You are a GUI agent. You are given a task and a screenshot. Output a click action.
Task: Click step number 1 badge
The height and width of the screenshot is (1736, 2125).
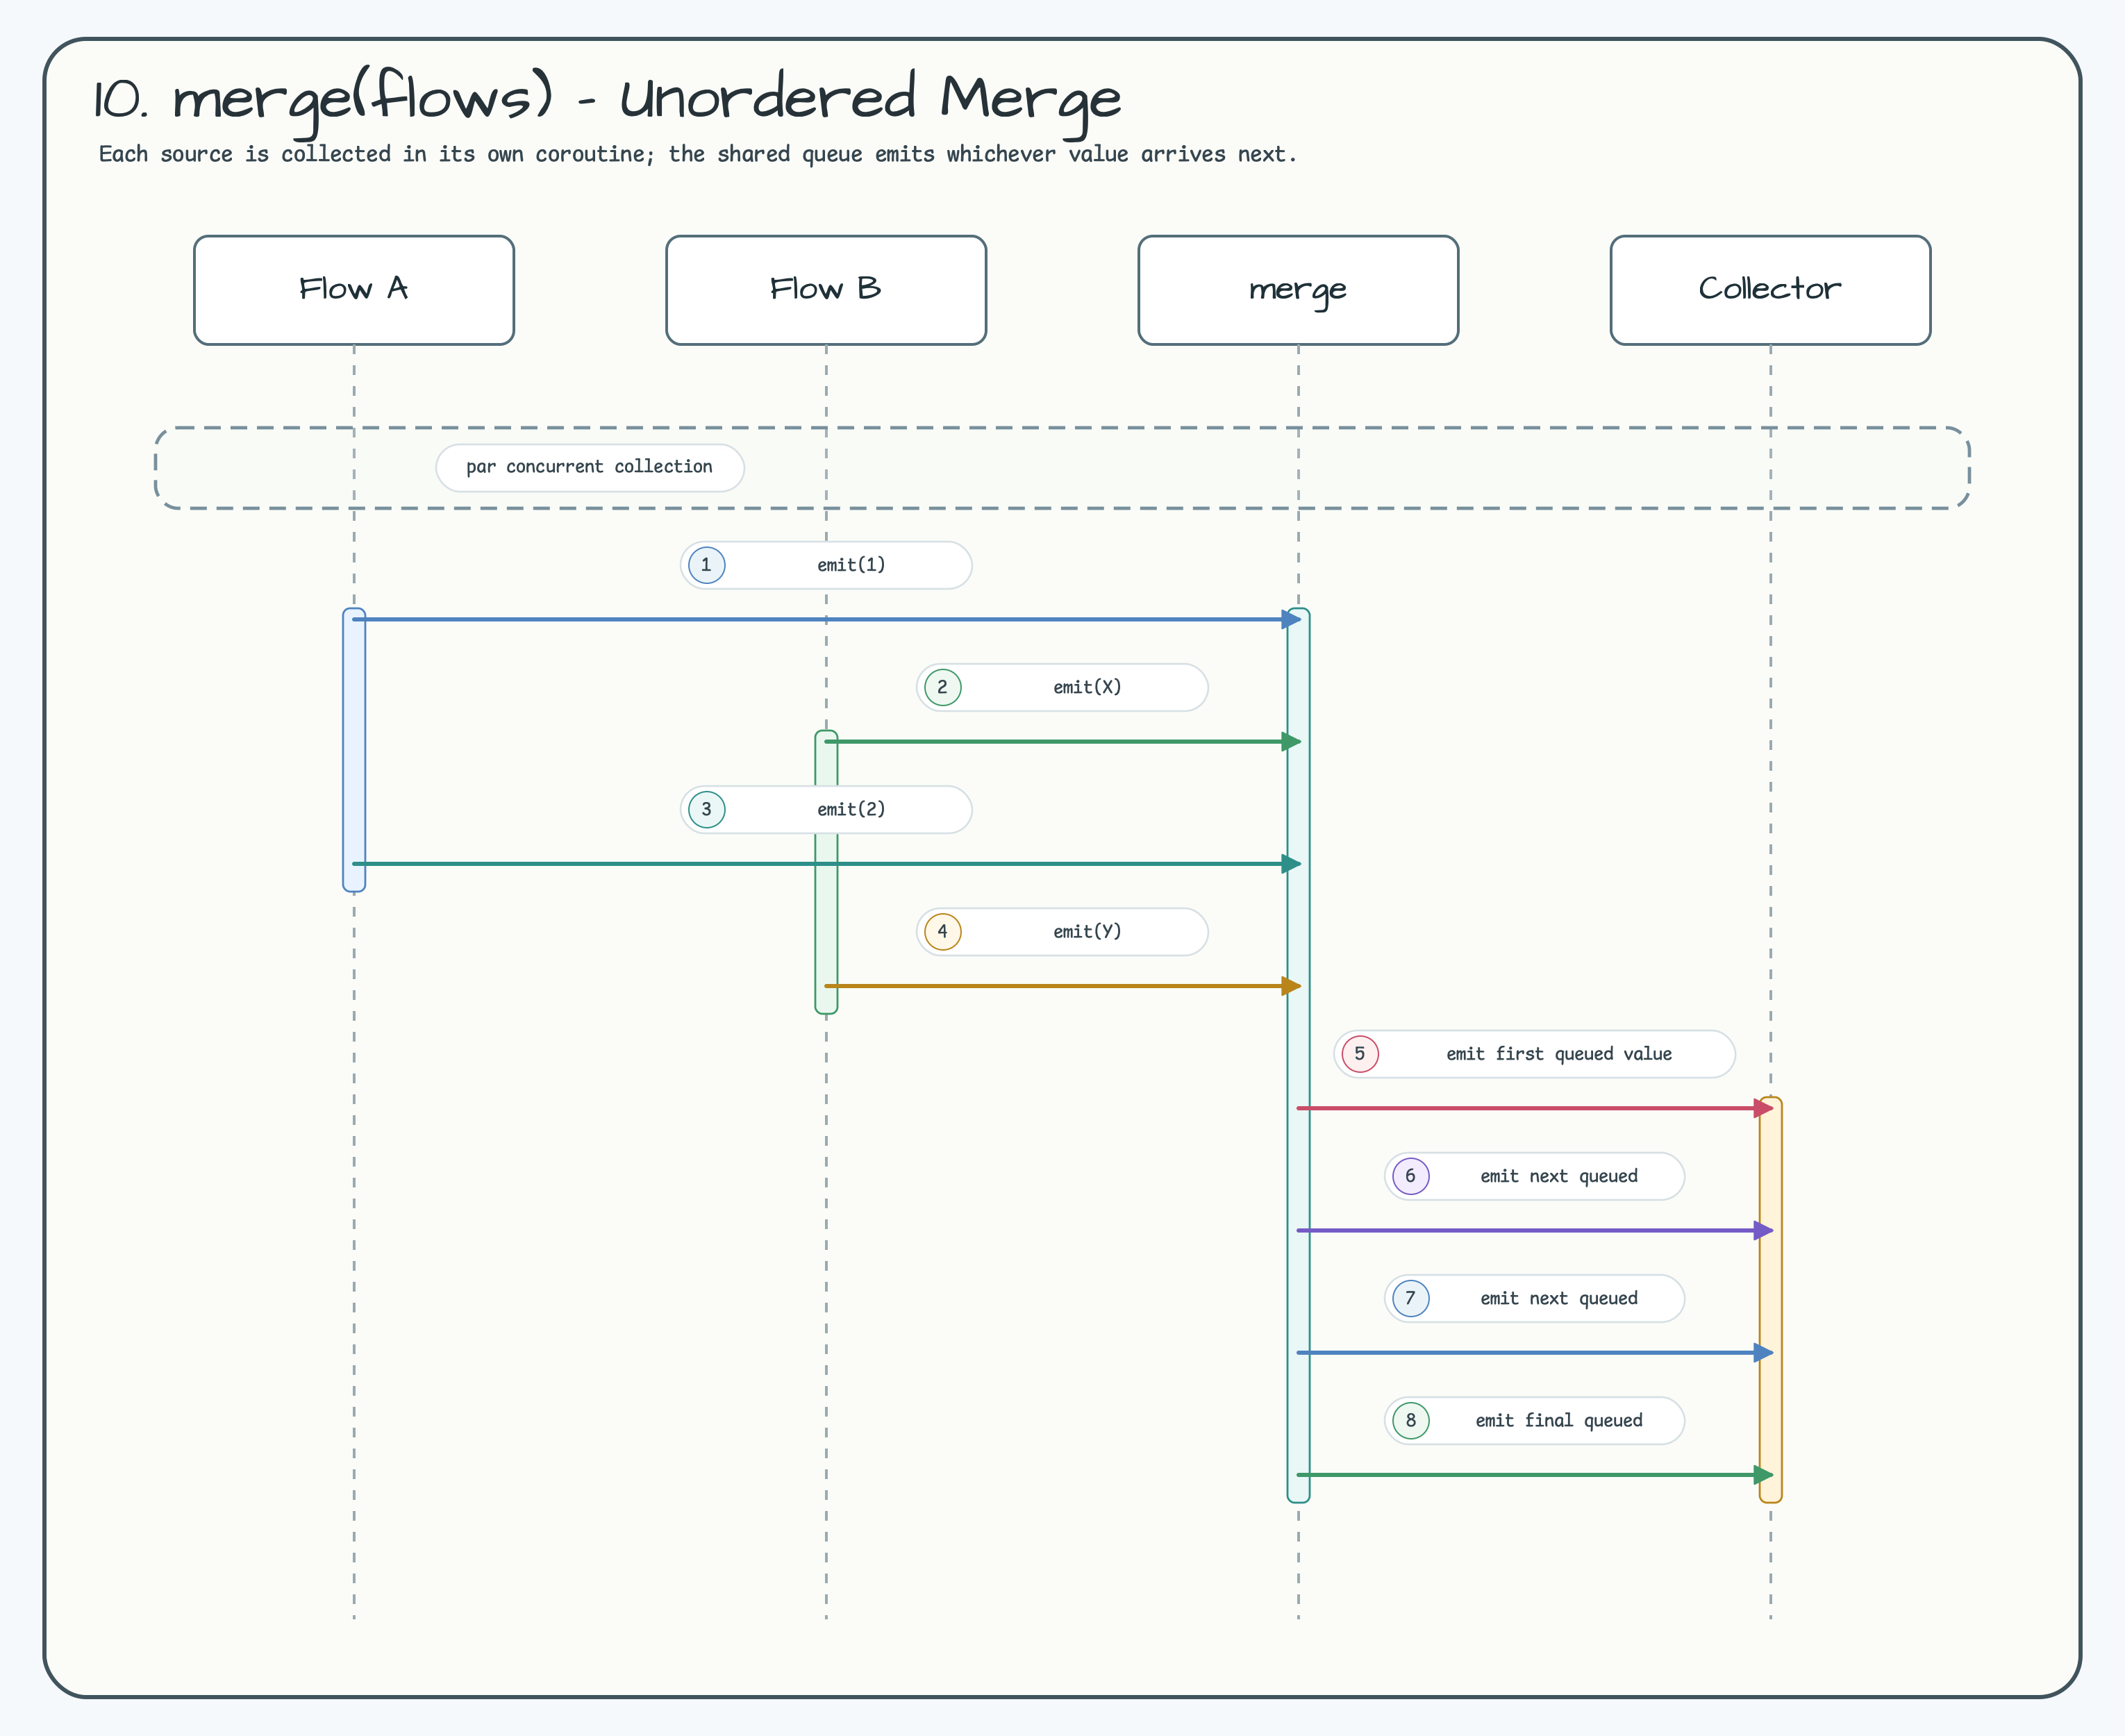click(x=706, y=565)
